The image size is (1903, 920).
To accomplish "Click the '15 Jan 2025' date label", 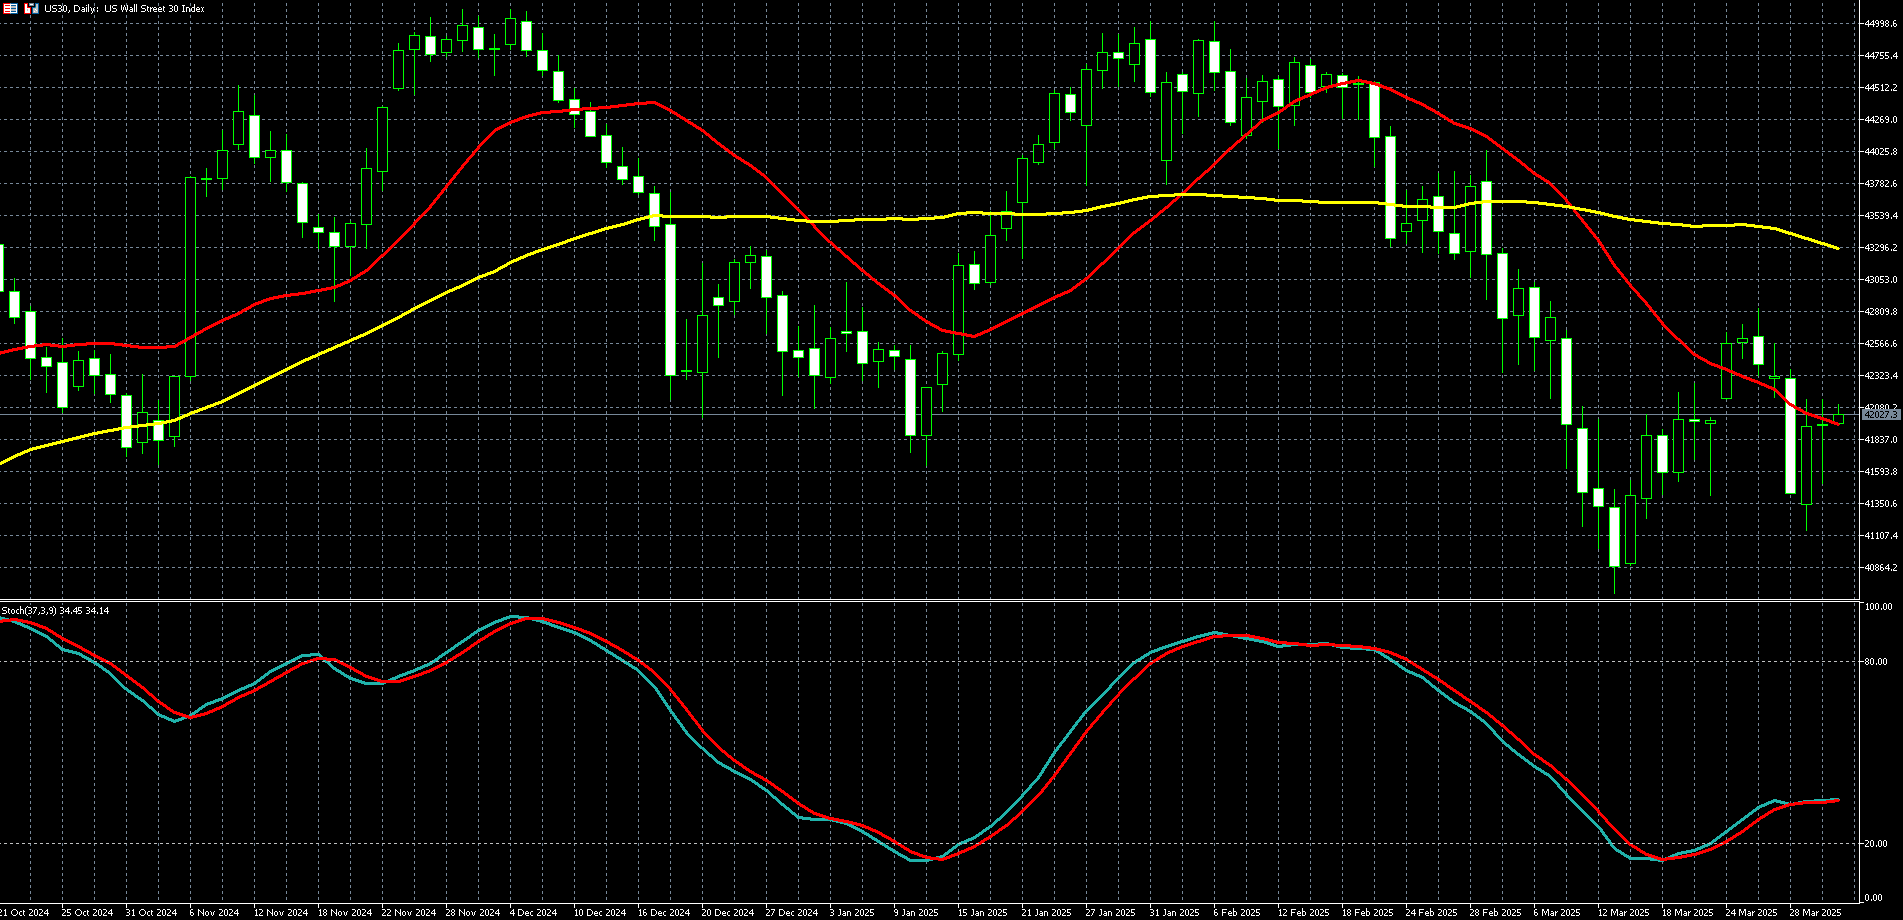I will (983, 913).
